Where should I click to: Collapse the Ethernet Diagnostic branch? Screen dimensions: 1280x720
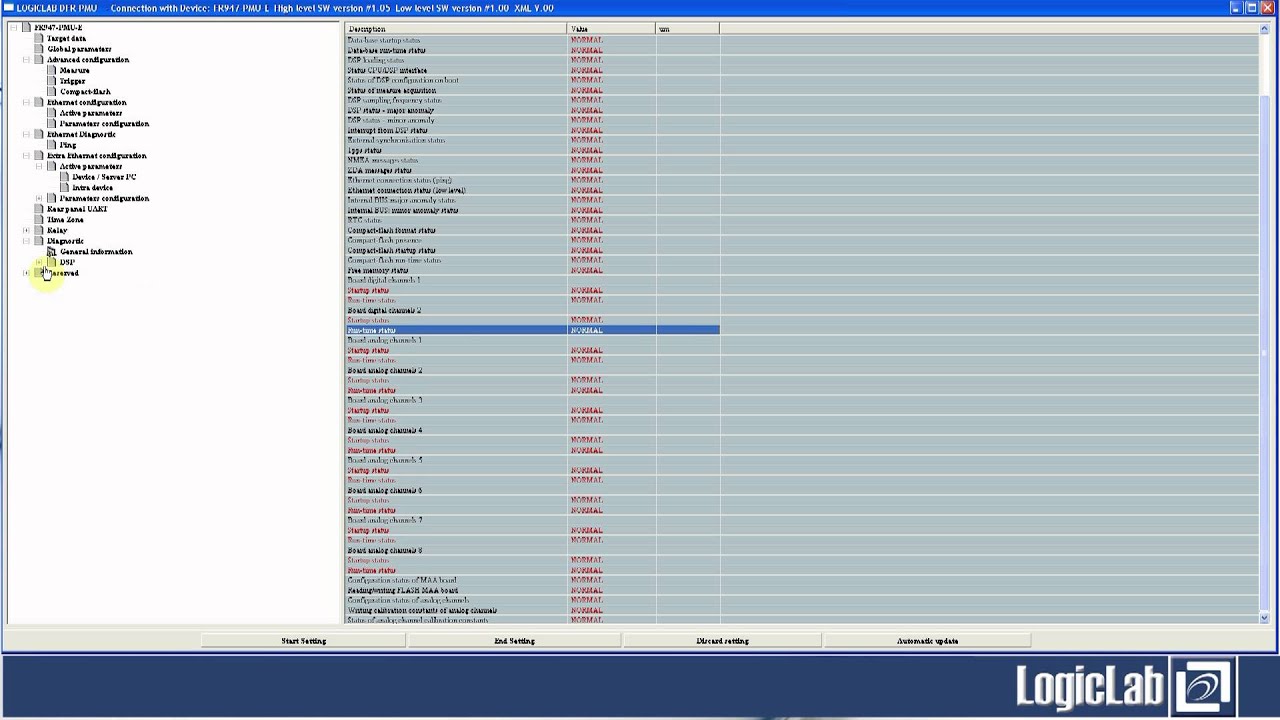[x=26, y=134]
